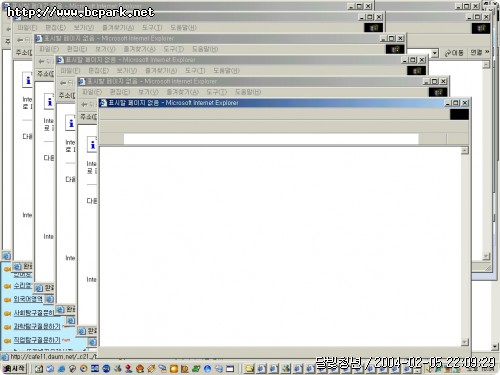This screenshot has height=375, width=500.
Task: Click the front Internet Explorer window's title bar icon
Action: 103,103
